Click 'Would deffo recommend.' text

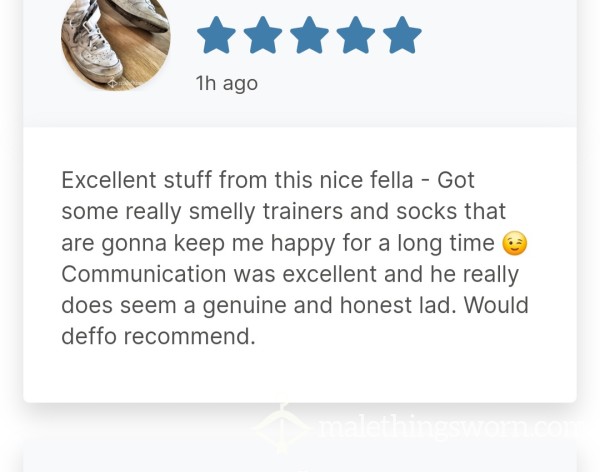pos(295,321)
